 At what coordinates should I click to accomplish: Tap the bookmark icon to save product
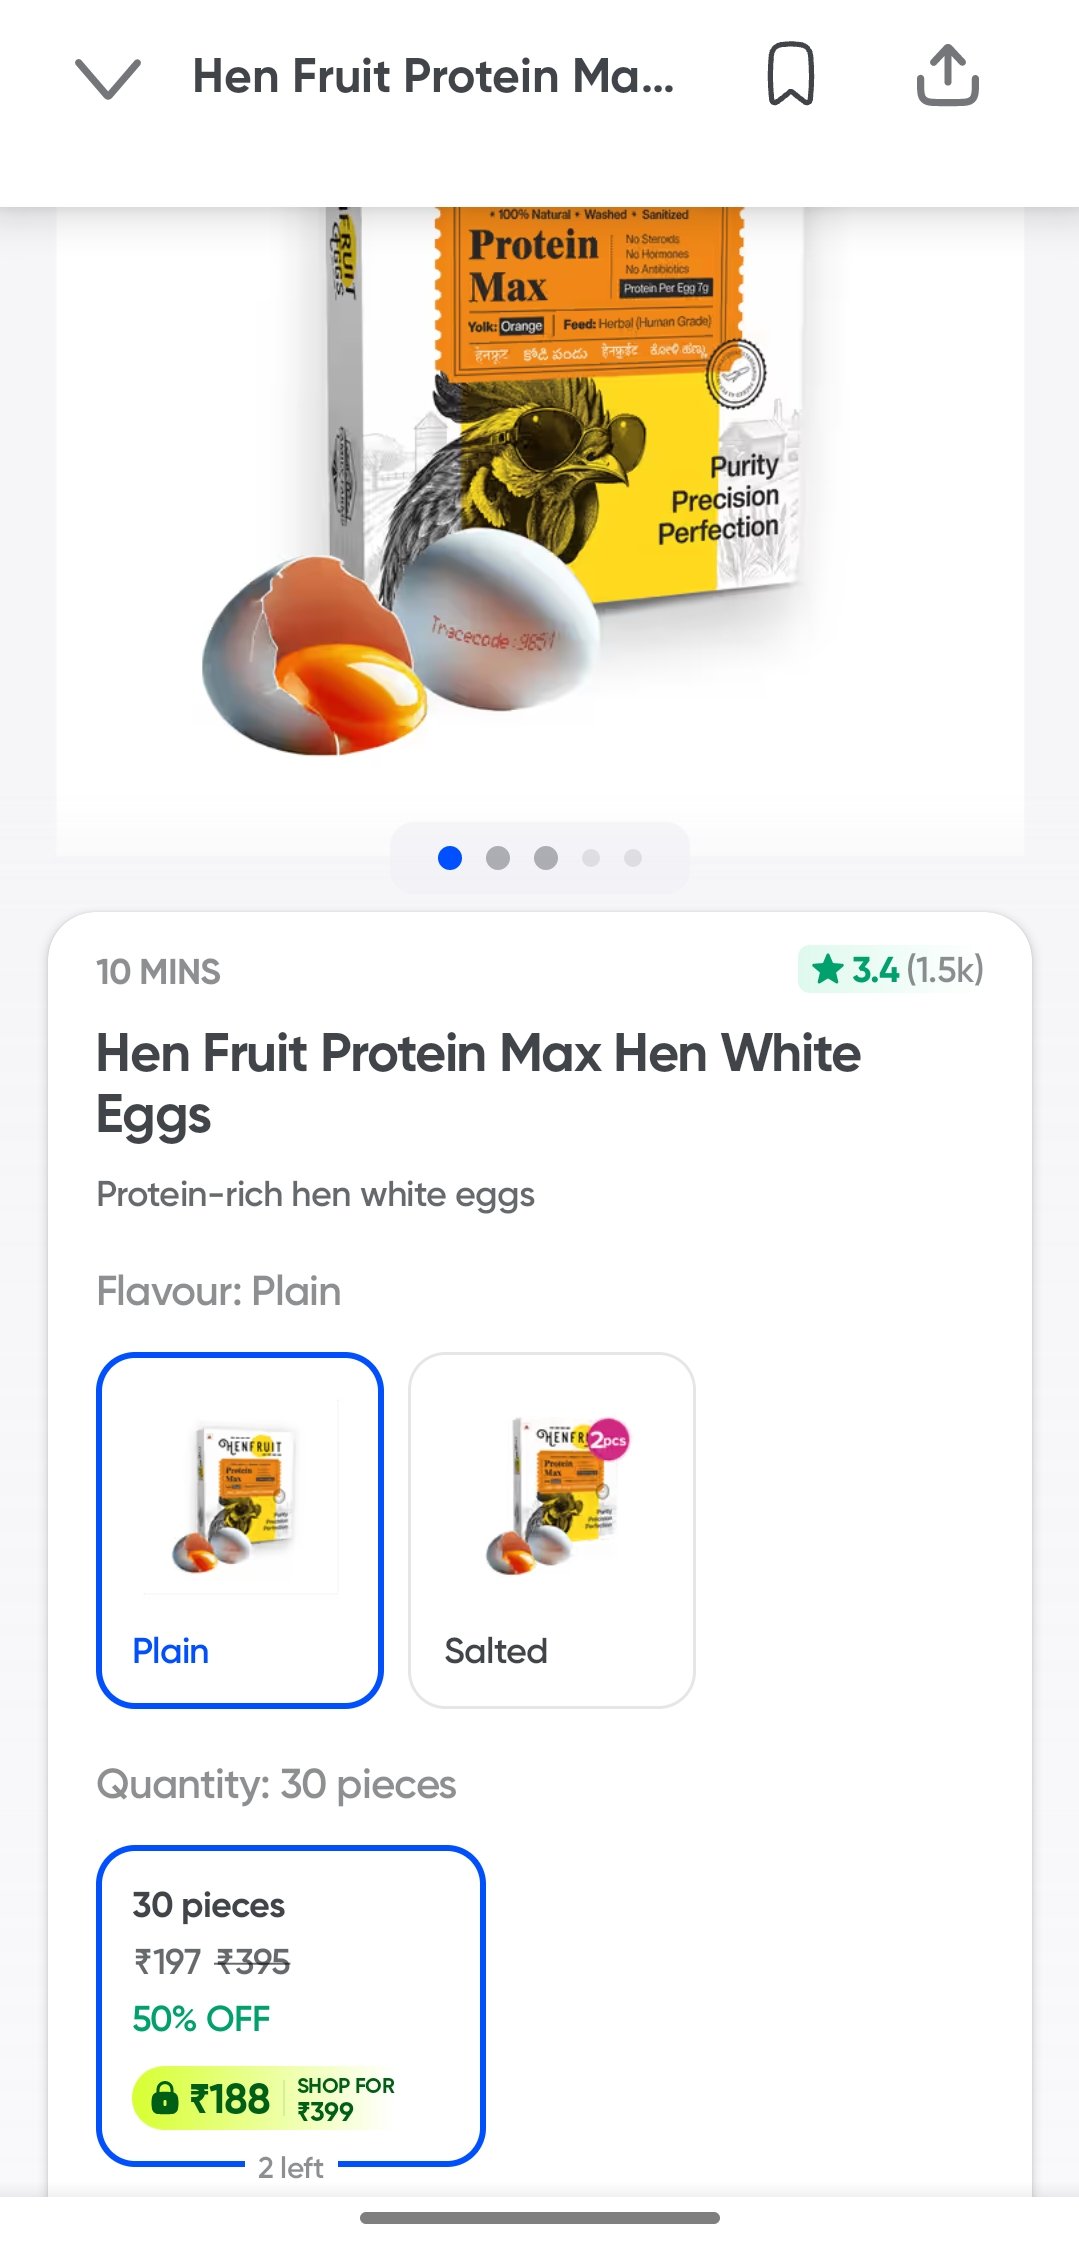(790, 75)
